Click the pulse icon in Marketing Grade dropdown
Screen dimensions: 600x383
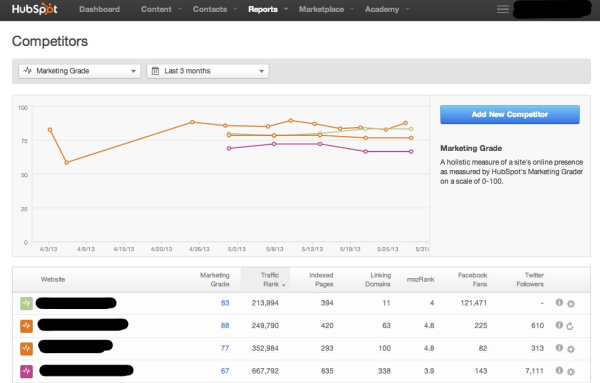tap(28, 71)
